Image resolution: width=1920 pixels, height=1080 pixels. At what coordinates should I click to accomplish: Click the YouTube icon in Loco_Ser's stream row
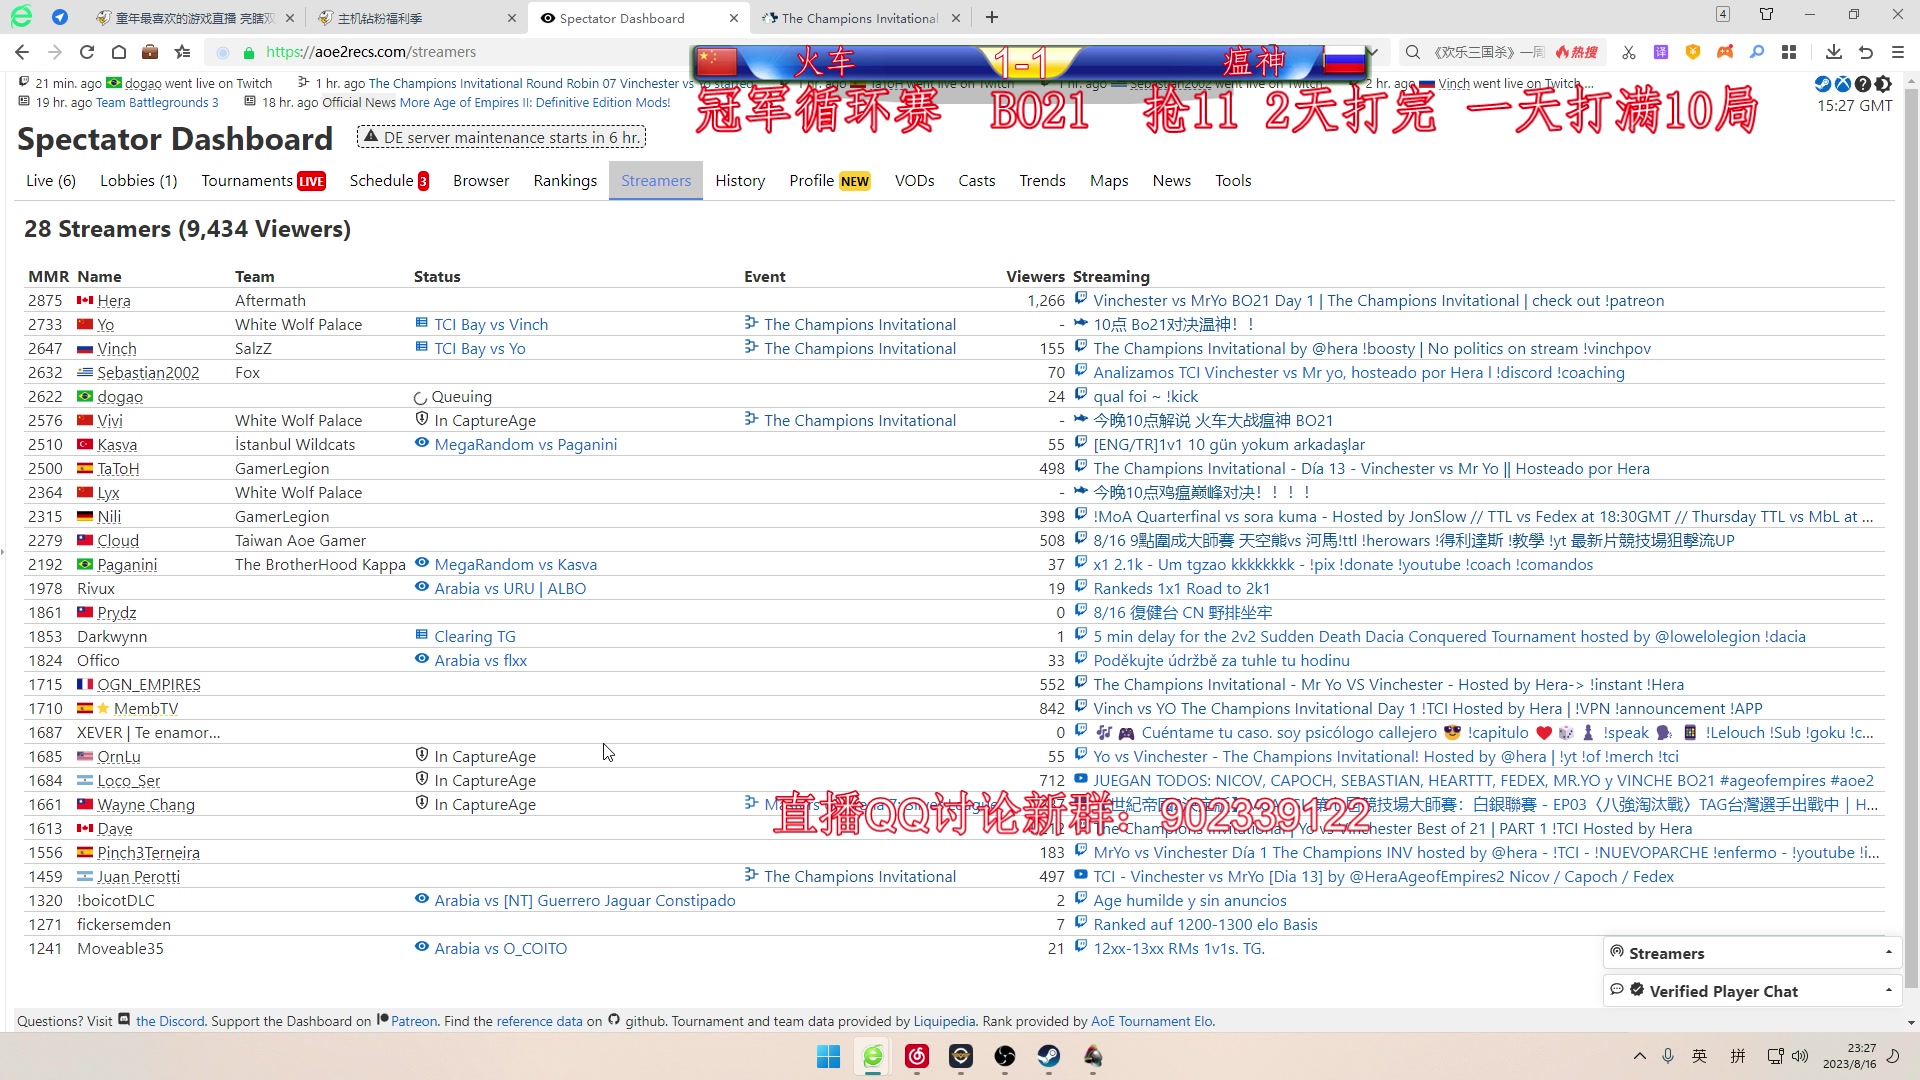coord(1080,779)
